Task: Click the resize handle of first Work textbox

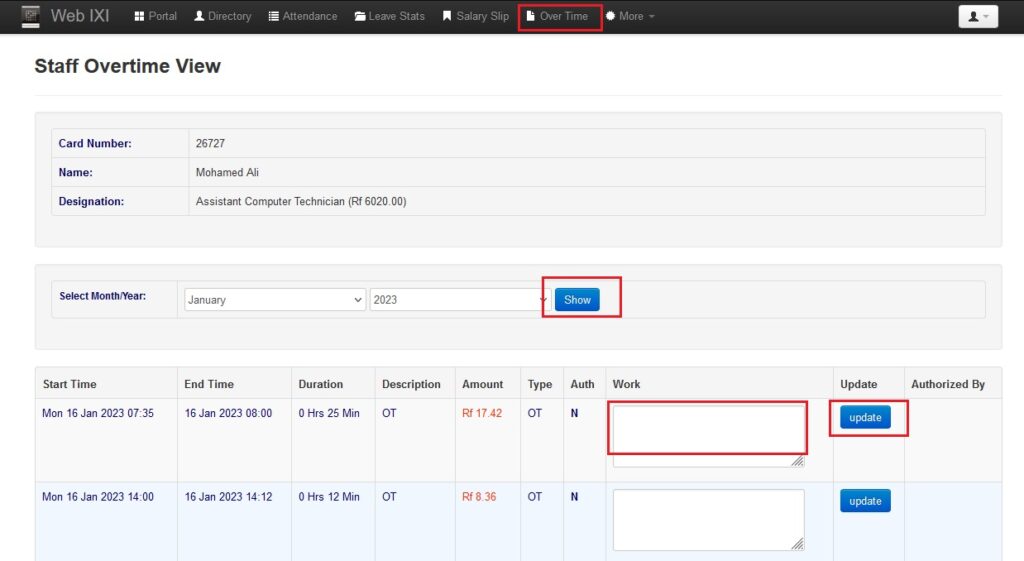Action: click(x=798, y=461)
